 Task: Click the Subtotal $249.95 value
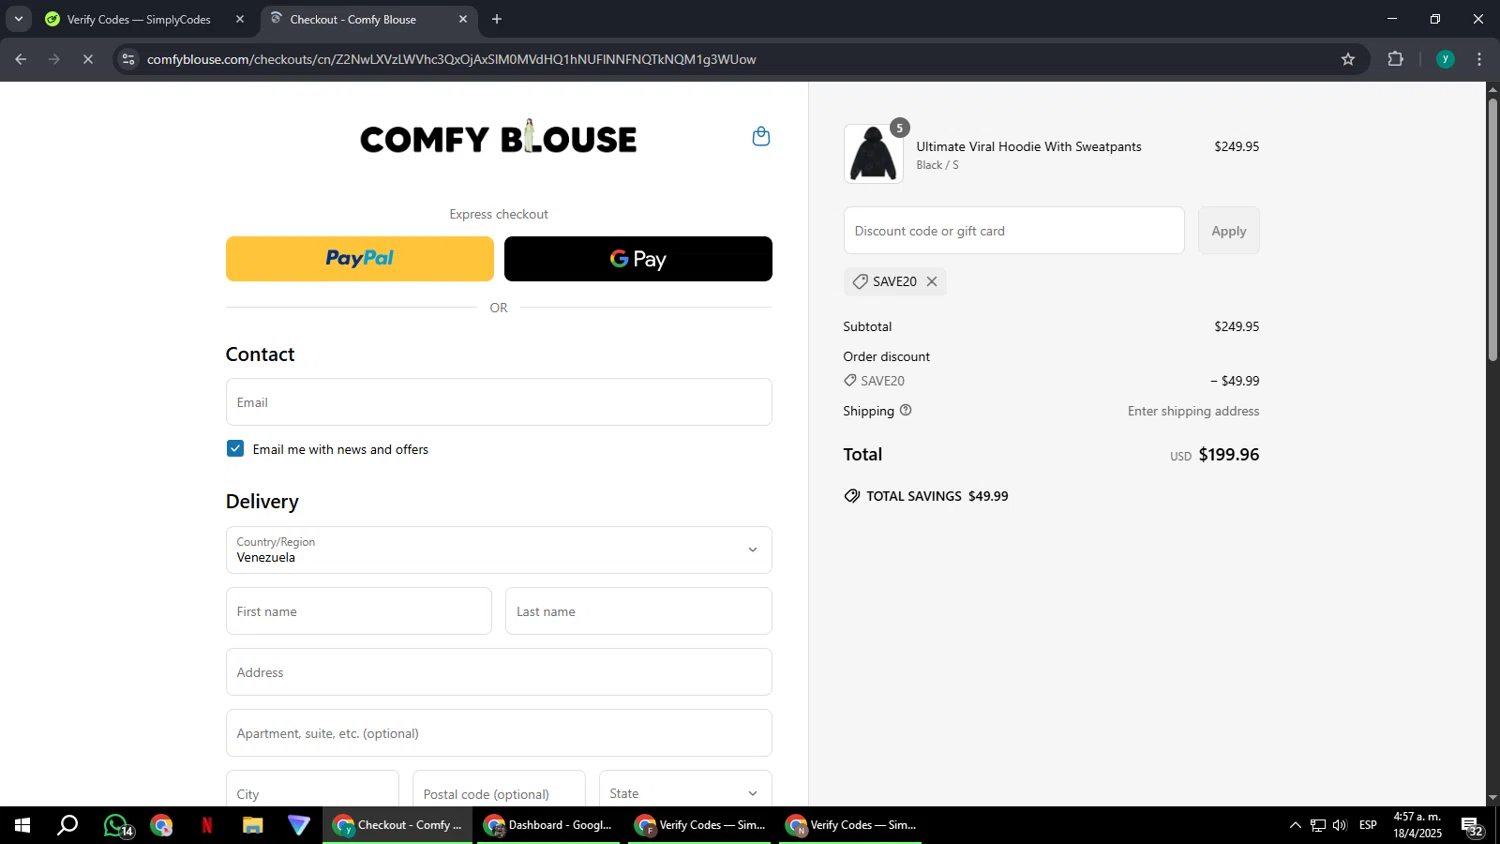(1236, 326)
